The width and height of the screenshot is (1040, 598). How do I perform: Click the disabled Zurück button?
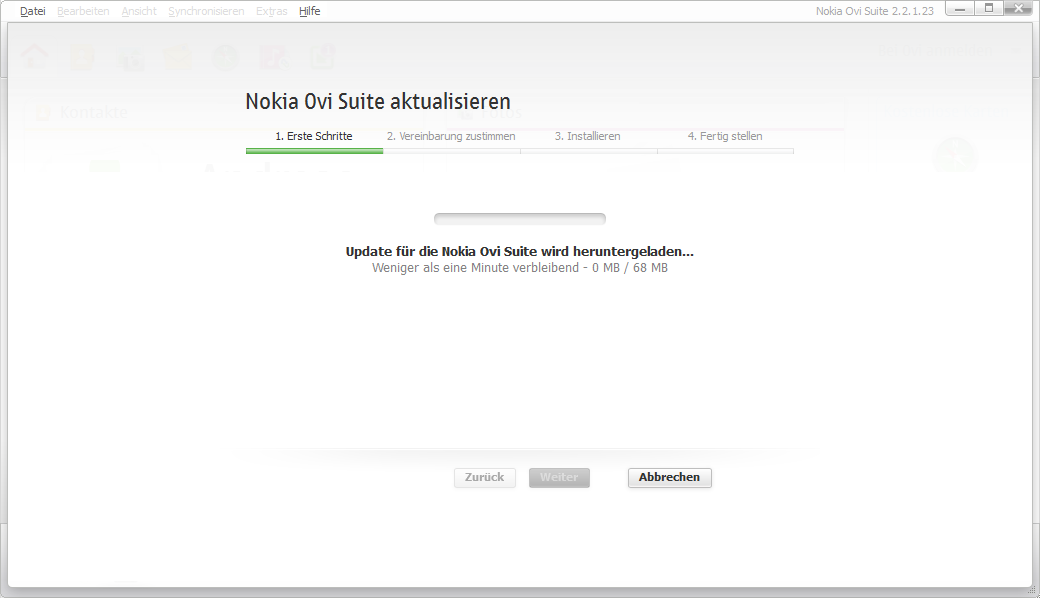point(485,478)
